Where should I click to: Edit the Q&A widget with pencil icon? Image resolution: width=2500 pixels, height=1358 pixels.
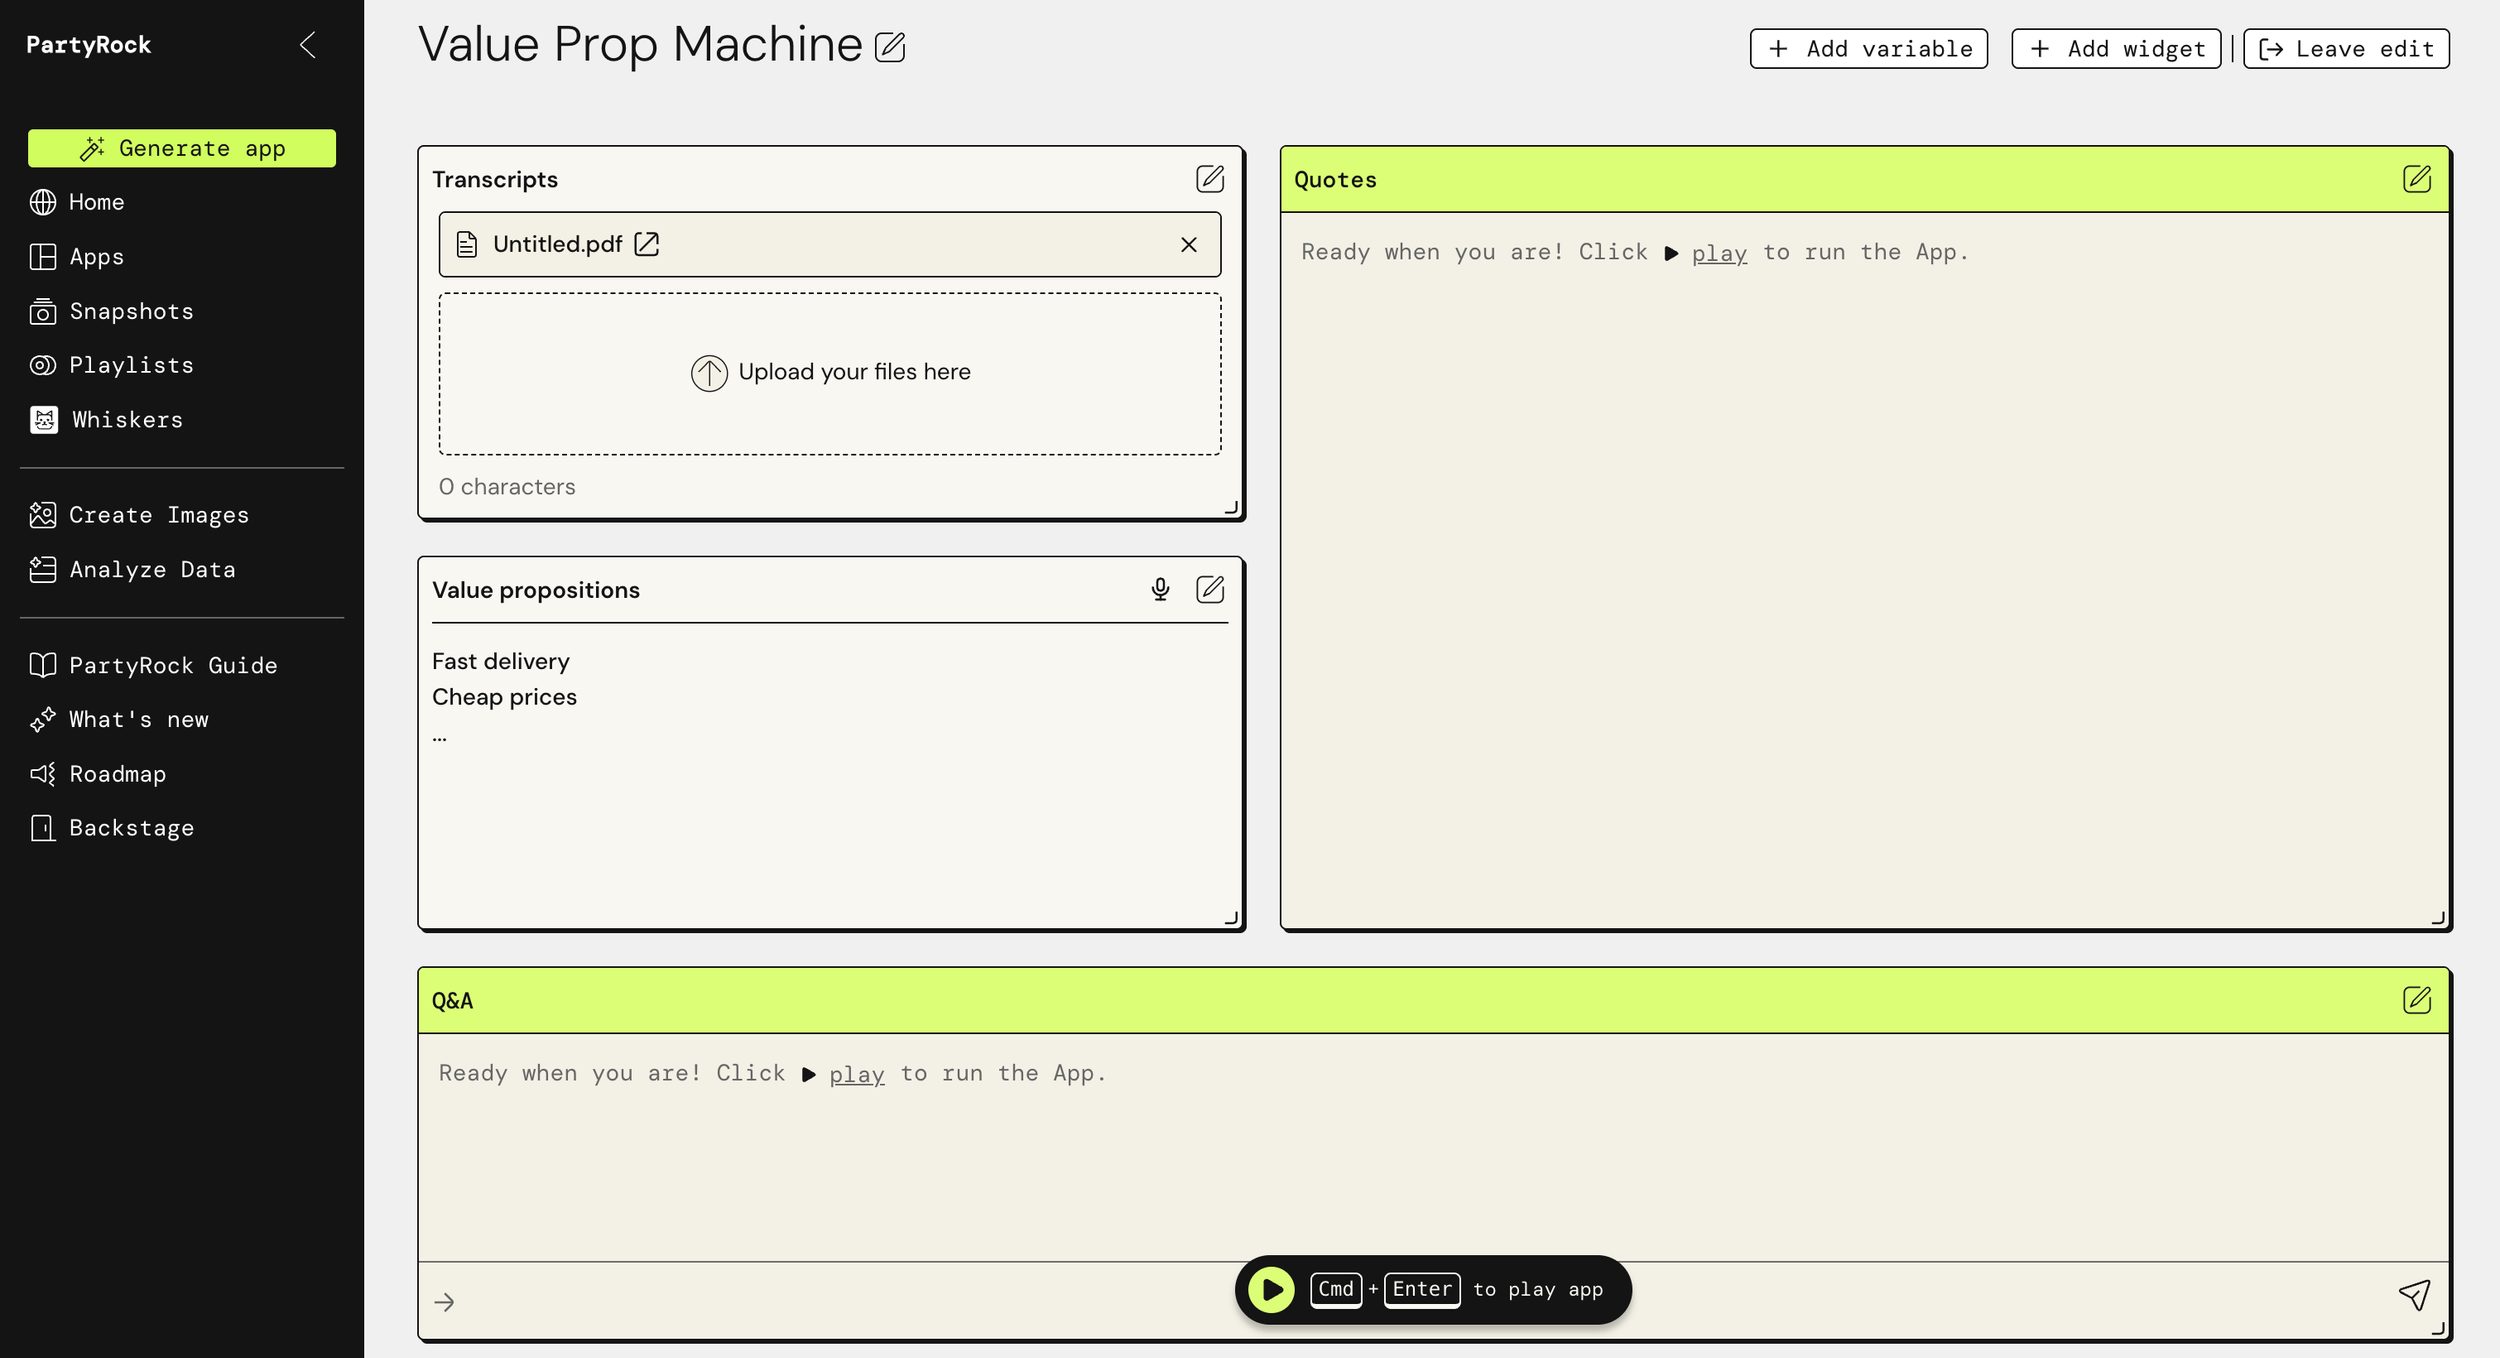point(2416,1000)
